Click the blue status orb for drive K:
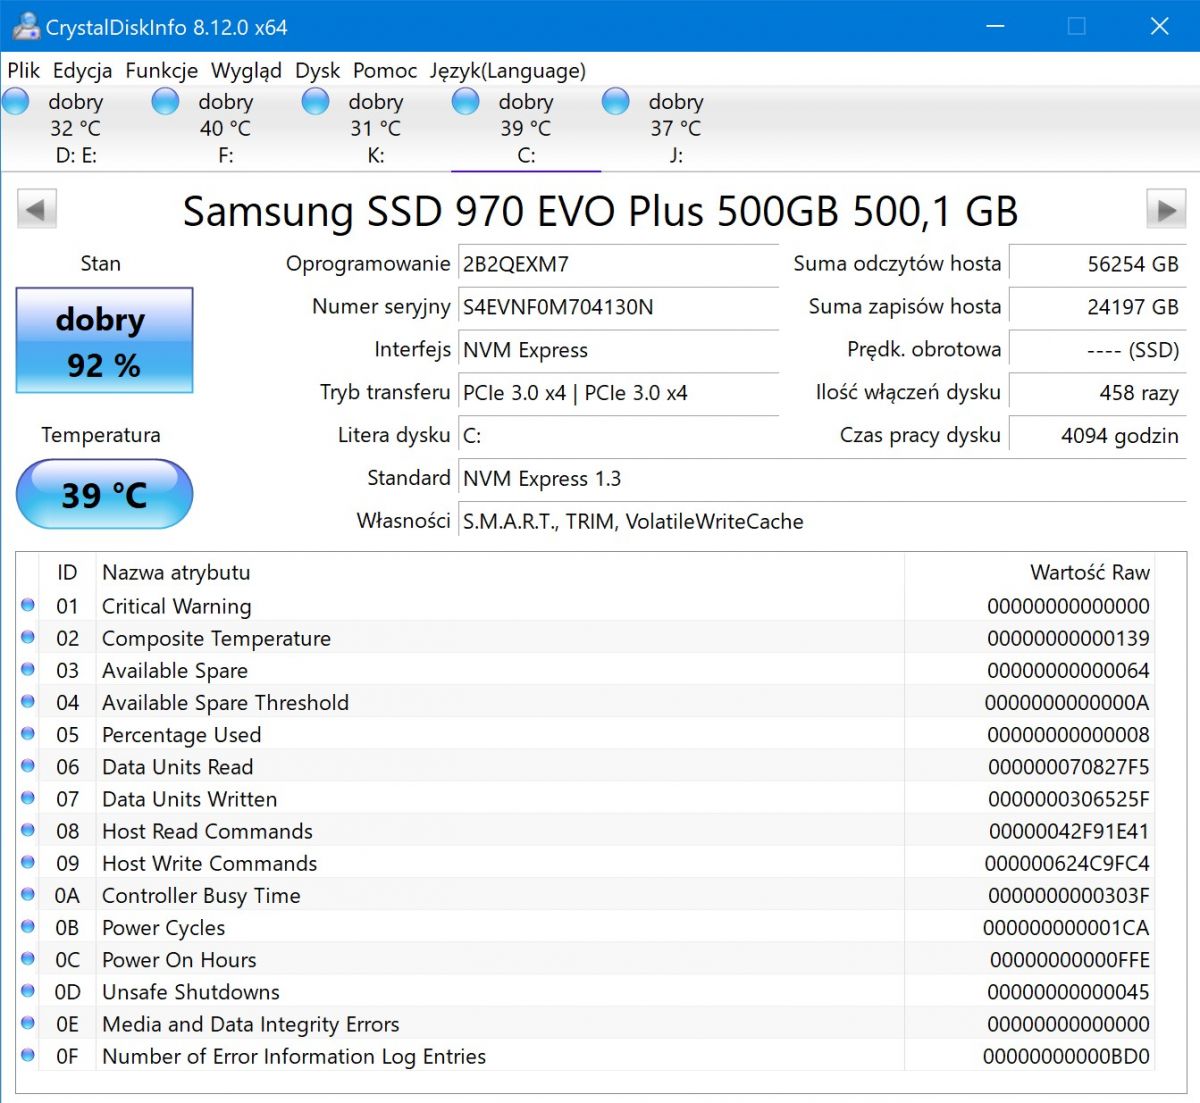1200x1103 pixels. (x=315, y=101)
